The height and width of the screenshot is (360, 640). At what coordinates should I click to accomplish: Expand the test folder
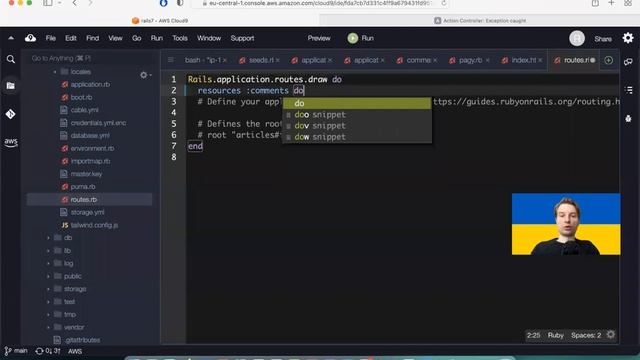point(48,302)
